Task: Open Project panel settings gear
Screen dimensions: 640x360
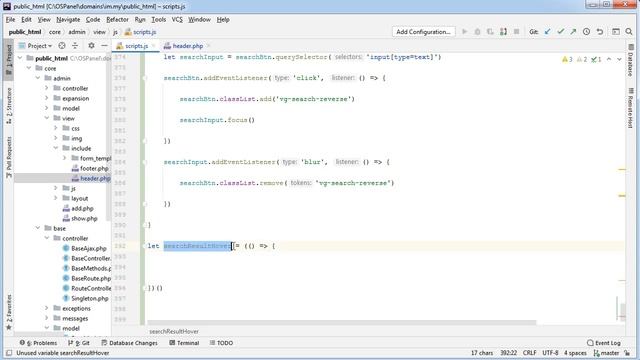Action: [x=91, y=46]
